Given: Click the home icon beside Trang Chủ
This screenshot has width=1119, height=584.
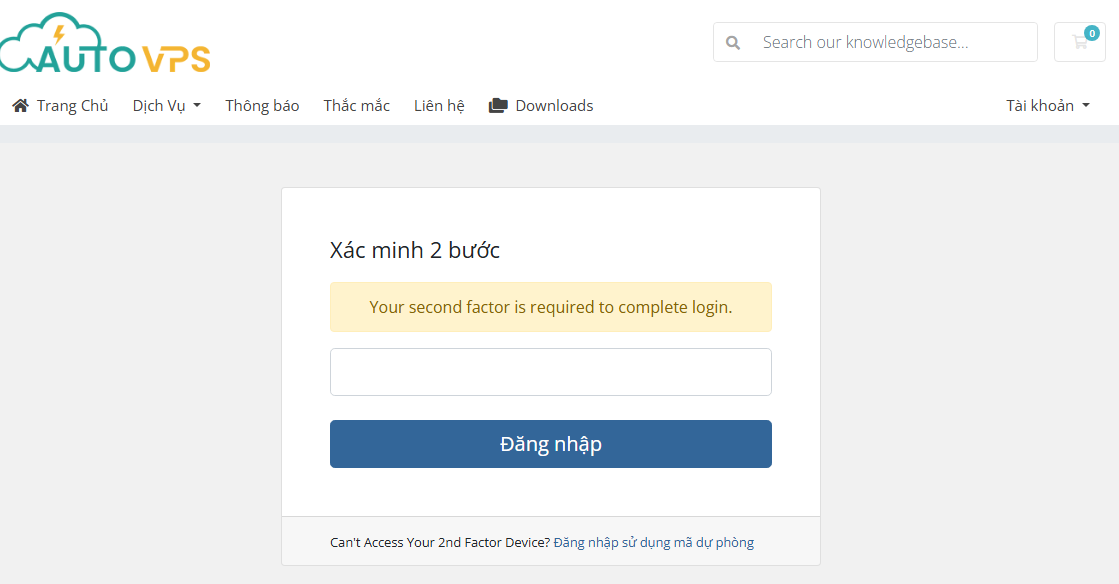Looking at the screenshot, I should tap(21, 106).
